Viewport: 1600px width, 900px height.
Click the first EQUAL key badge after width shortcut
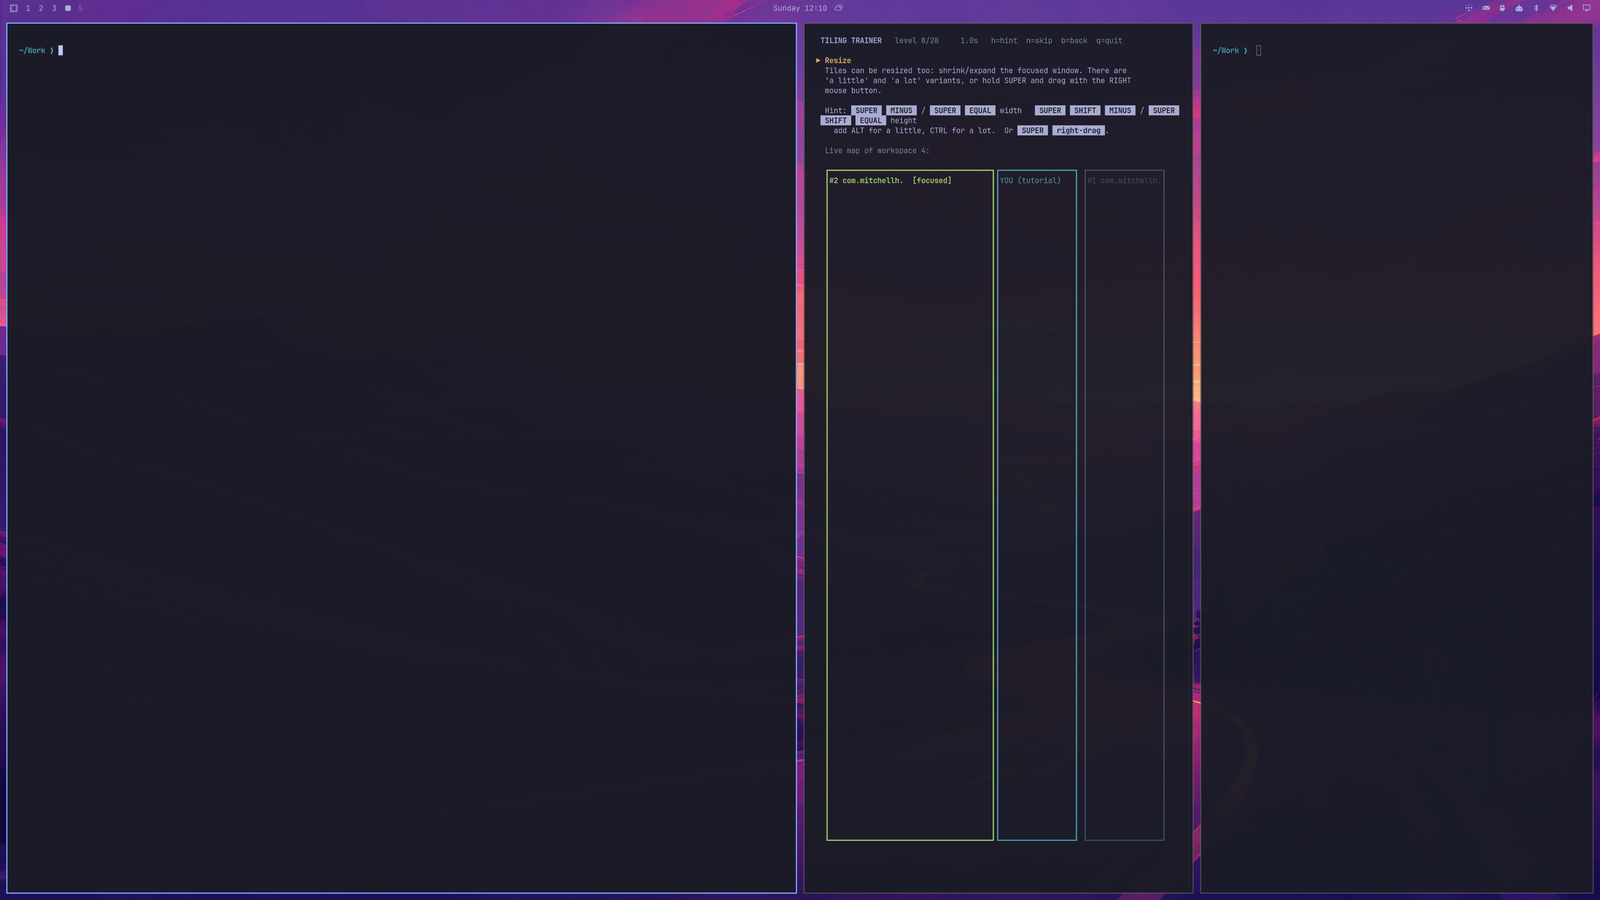pos(980,111)
